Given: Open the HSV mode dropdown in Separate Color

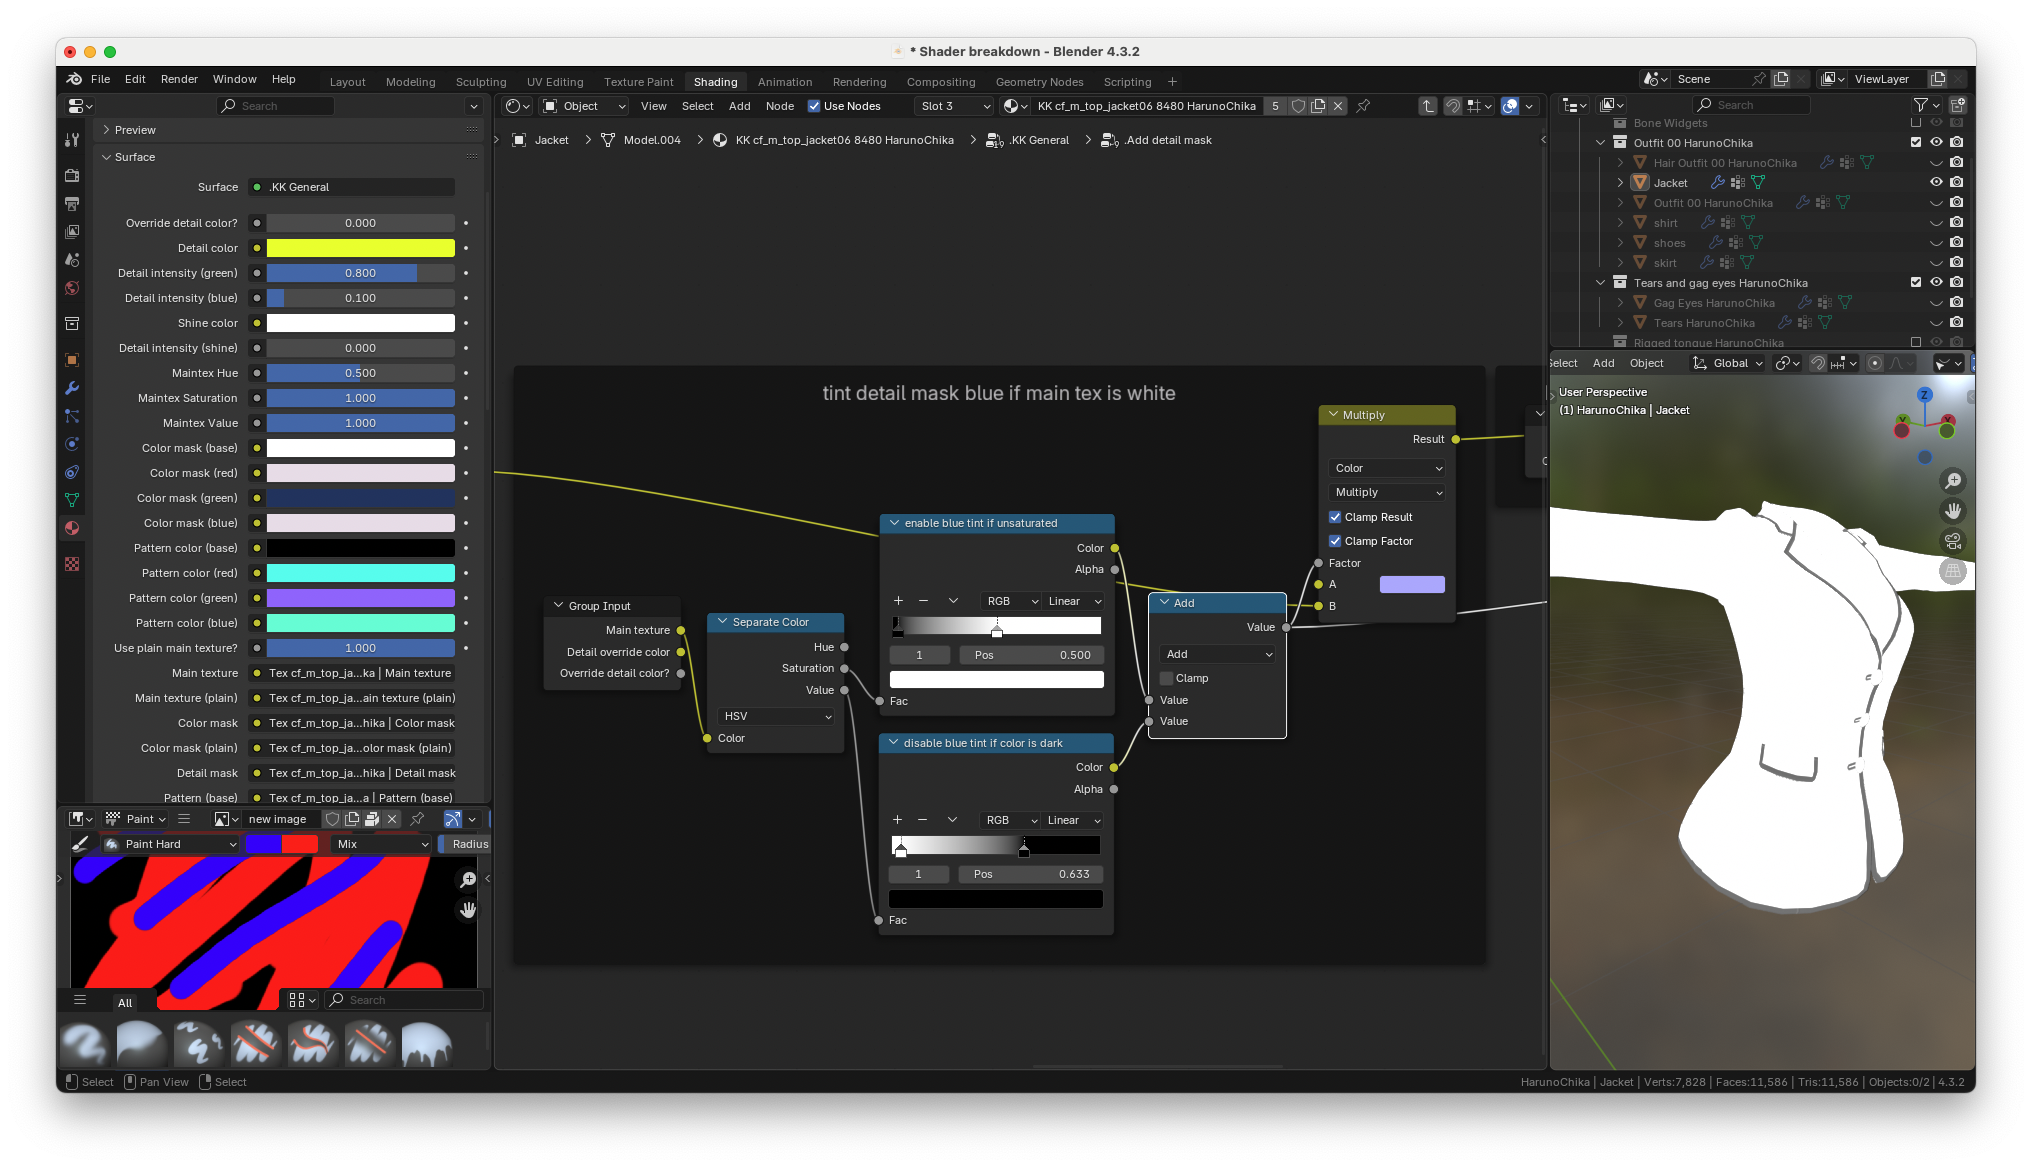Looking at the screenshot, I should (777, 716).
